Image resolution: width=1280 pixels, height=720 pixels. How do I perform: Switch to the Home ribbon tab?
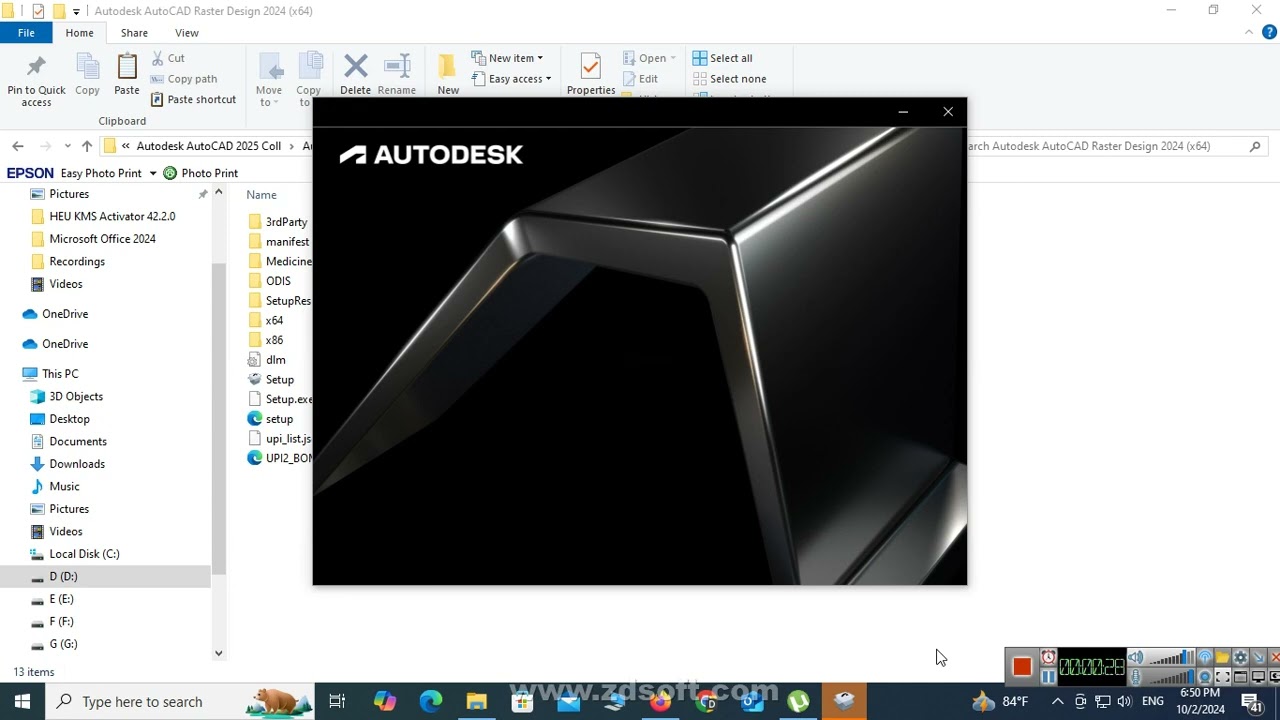(x=79, y=33)
